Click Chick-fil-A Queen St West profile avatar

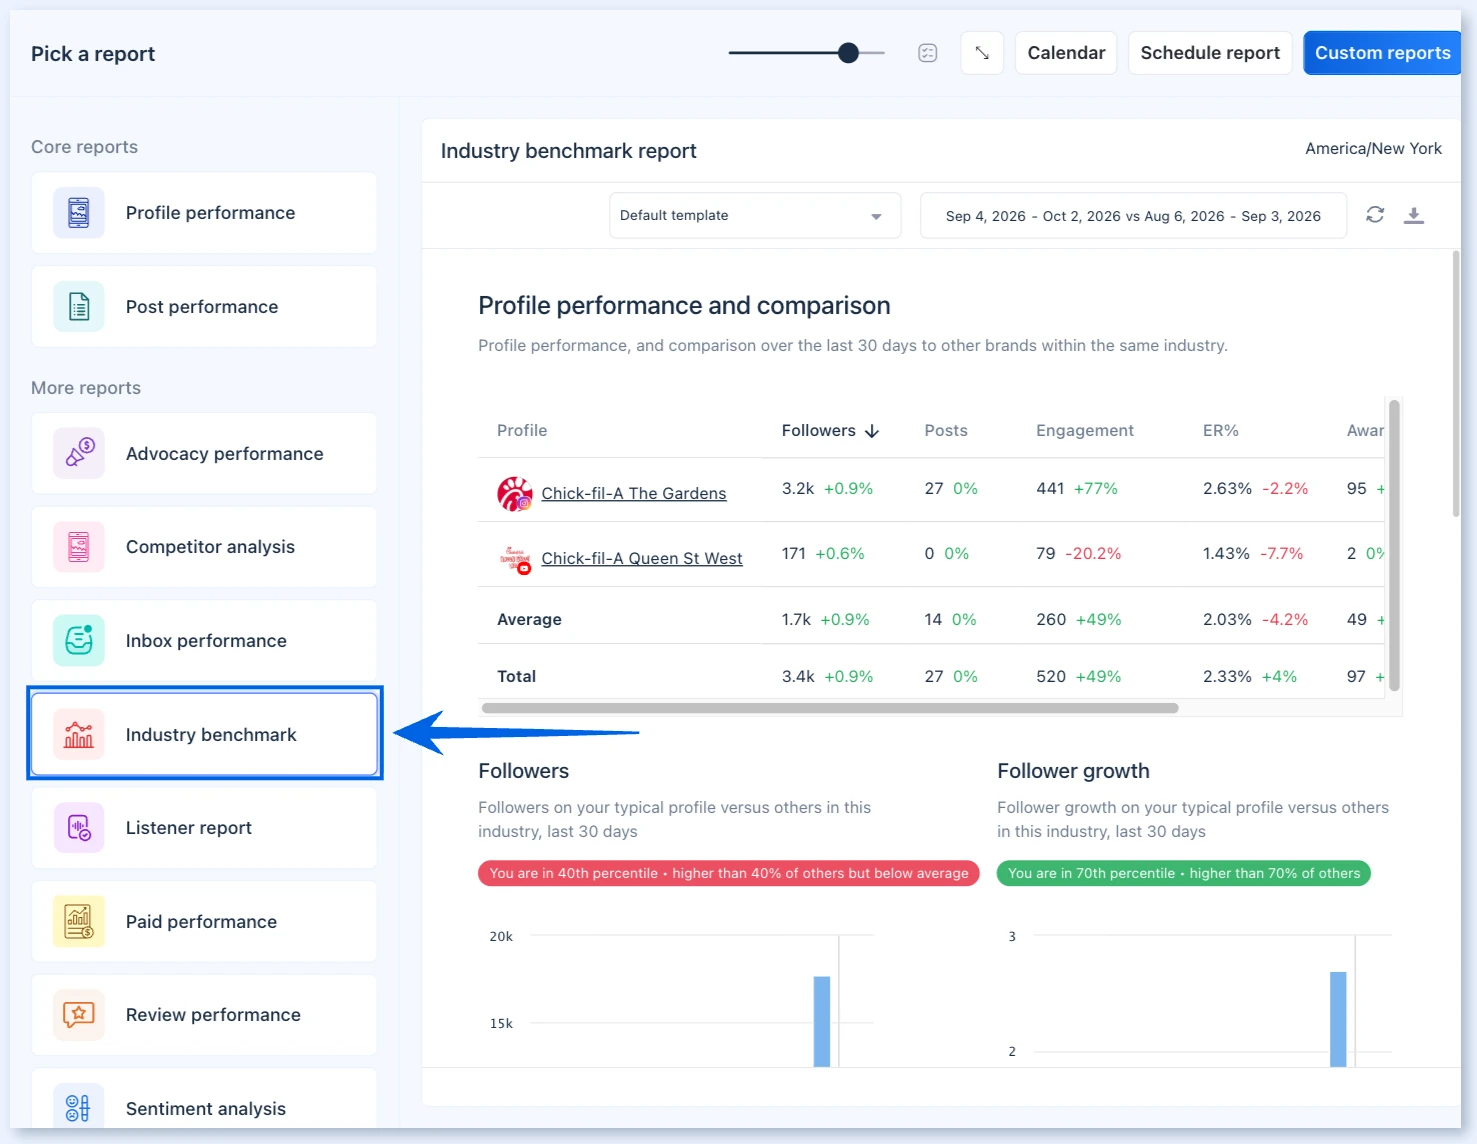[x=515, y=559]
